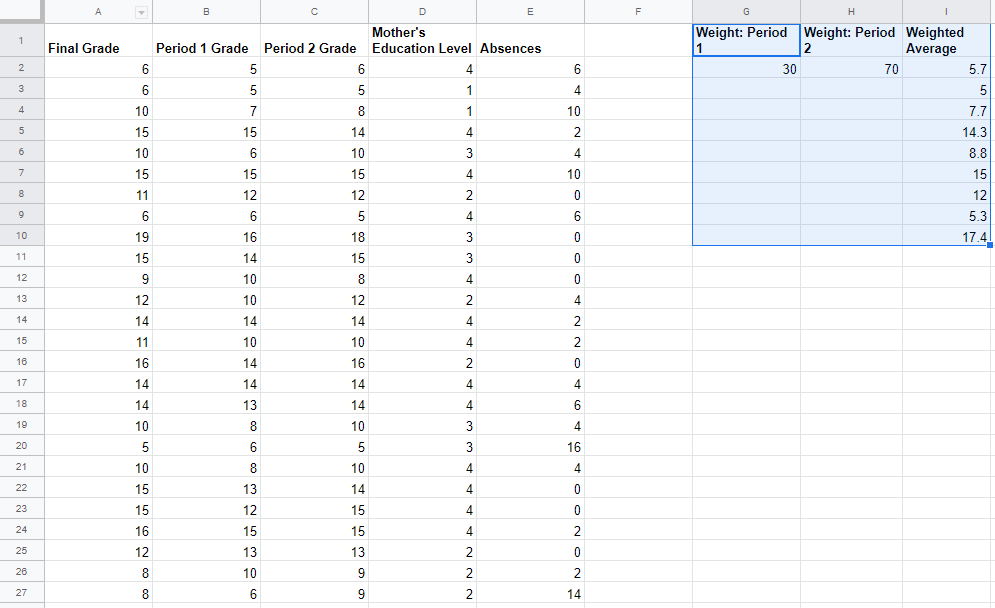
Task: Select weighted average cell showing 7.7
Action: 946,110
